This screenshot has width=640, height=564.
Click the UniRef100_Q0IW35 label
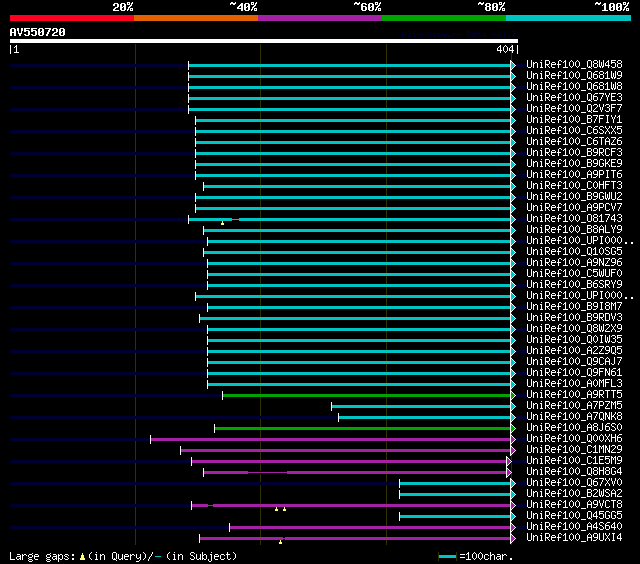coord(574,340)
